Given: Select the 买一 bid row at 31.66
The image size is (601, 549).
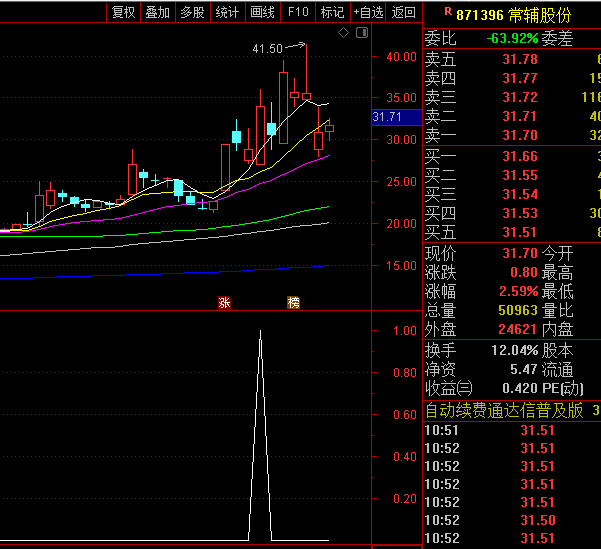Looking at the screenshot, I should (x=510, y=156).
